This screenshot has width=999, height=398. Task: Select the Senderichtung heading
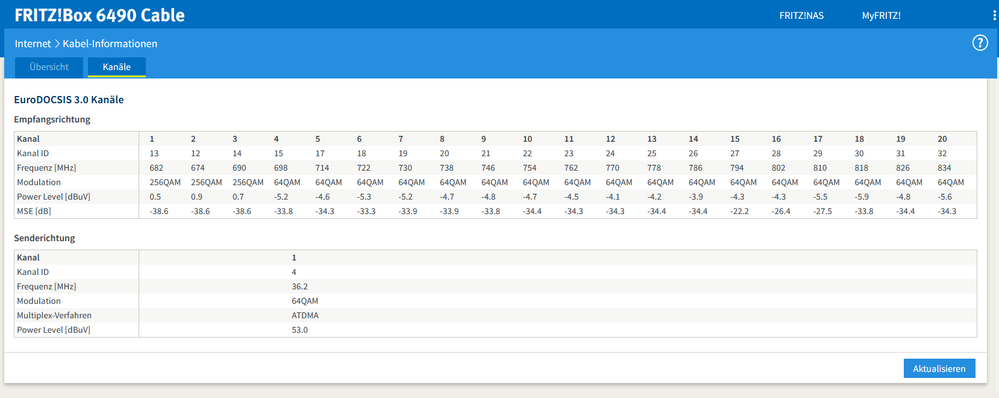[x=45, y=238]
